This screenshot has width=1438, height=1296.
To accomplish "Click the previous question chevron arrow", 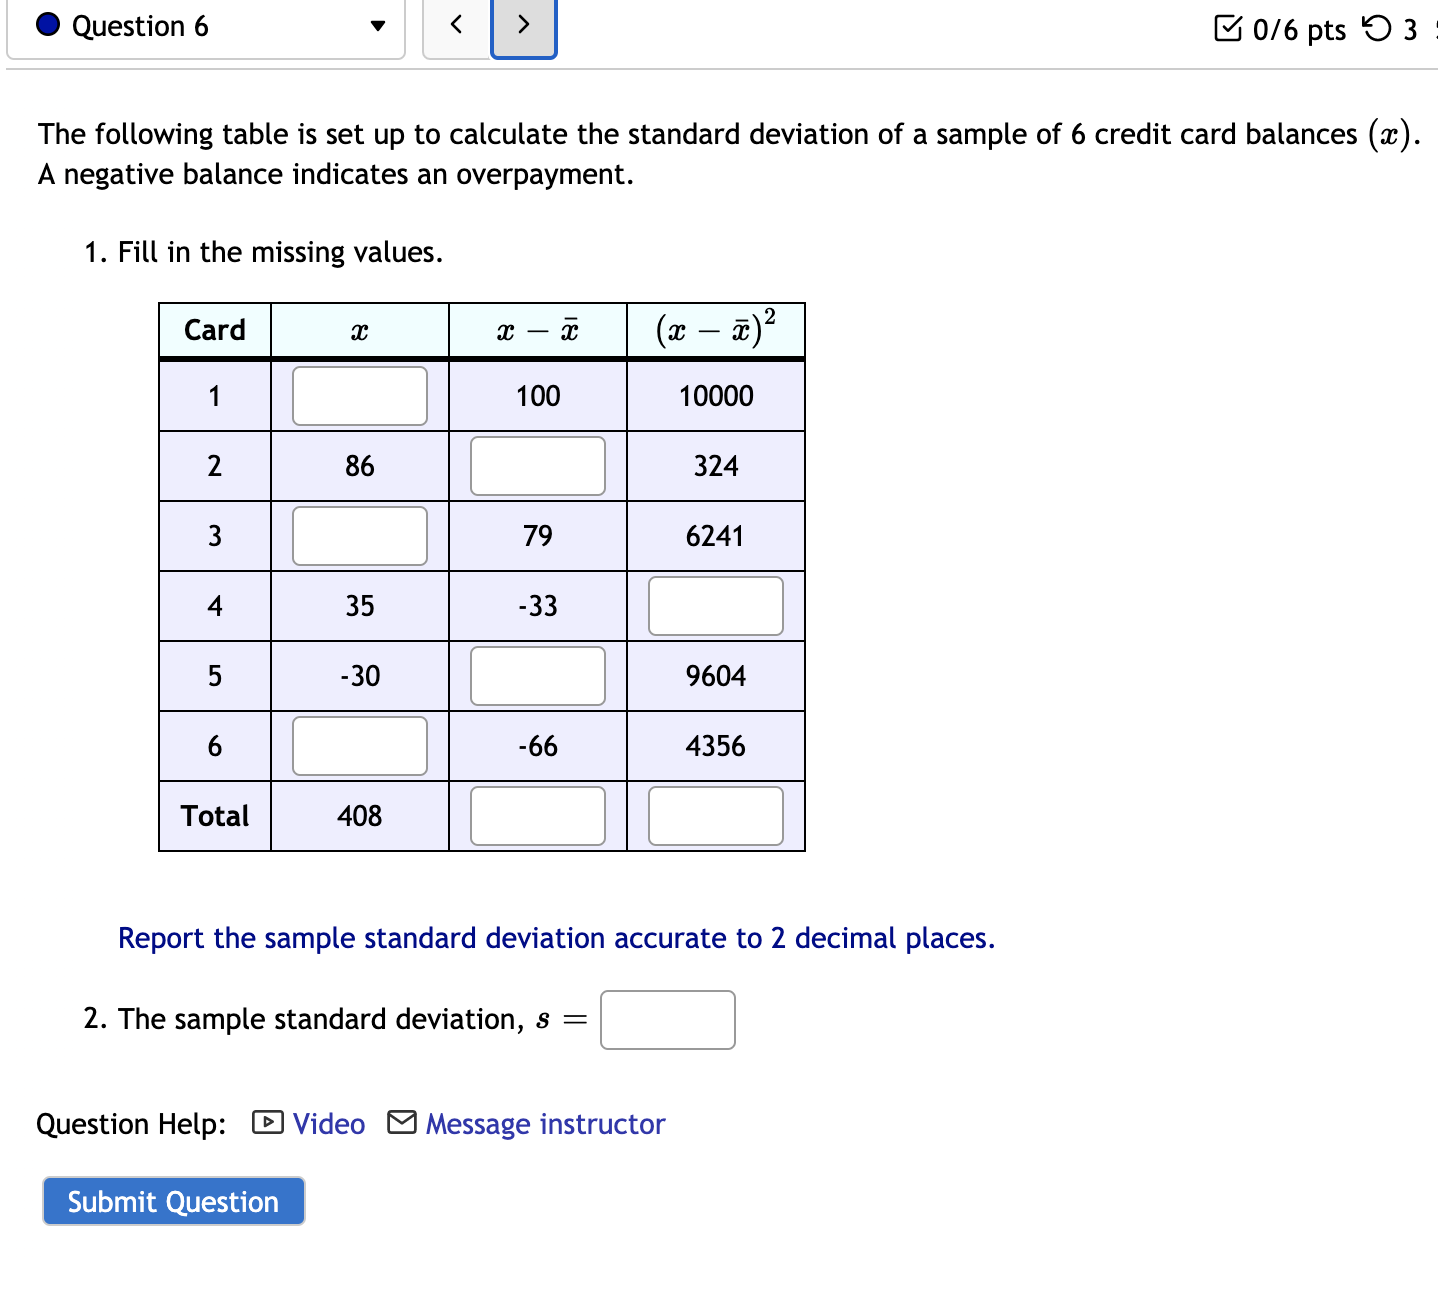I will point(455,26).
